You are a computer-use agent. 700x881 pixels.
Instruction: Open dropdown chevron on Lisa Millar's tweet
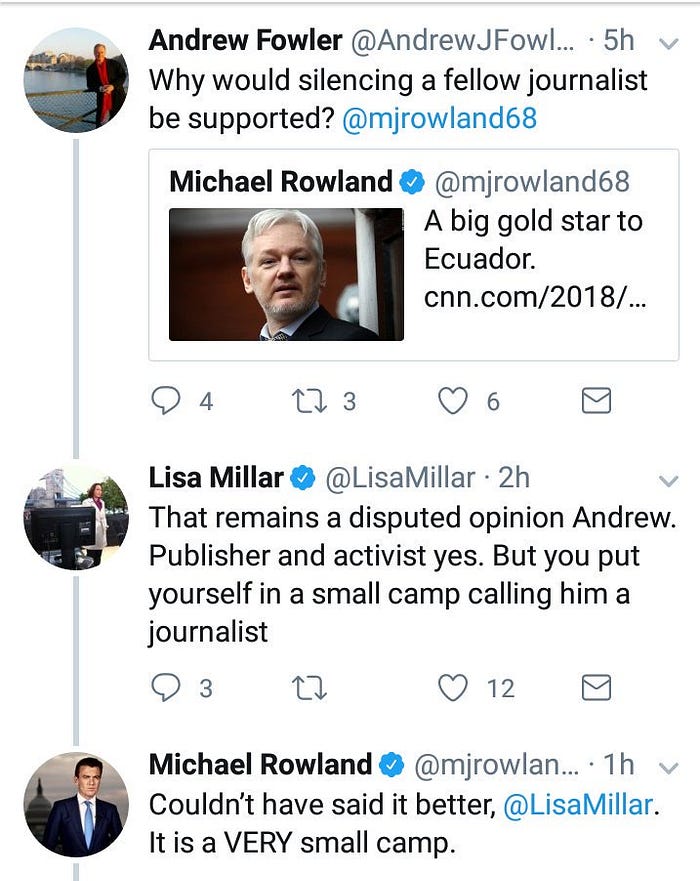pos(669,481)
